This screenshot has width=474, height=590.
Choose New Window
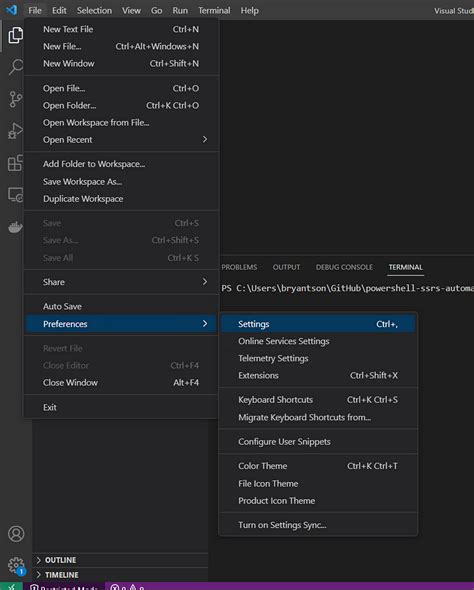click(122, 64)
